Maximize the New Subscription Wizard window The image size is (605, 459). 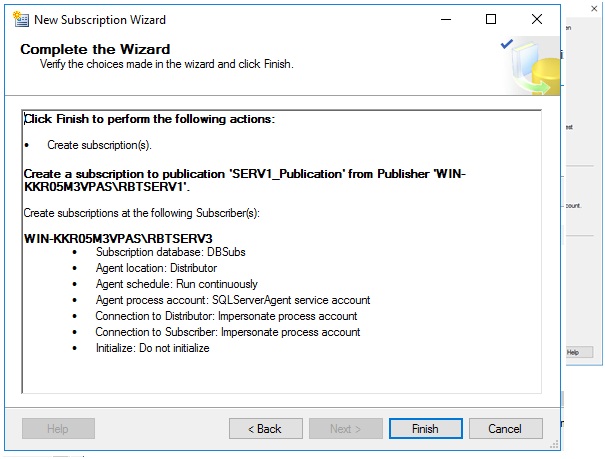tap(491, 19)
